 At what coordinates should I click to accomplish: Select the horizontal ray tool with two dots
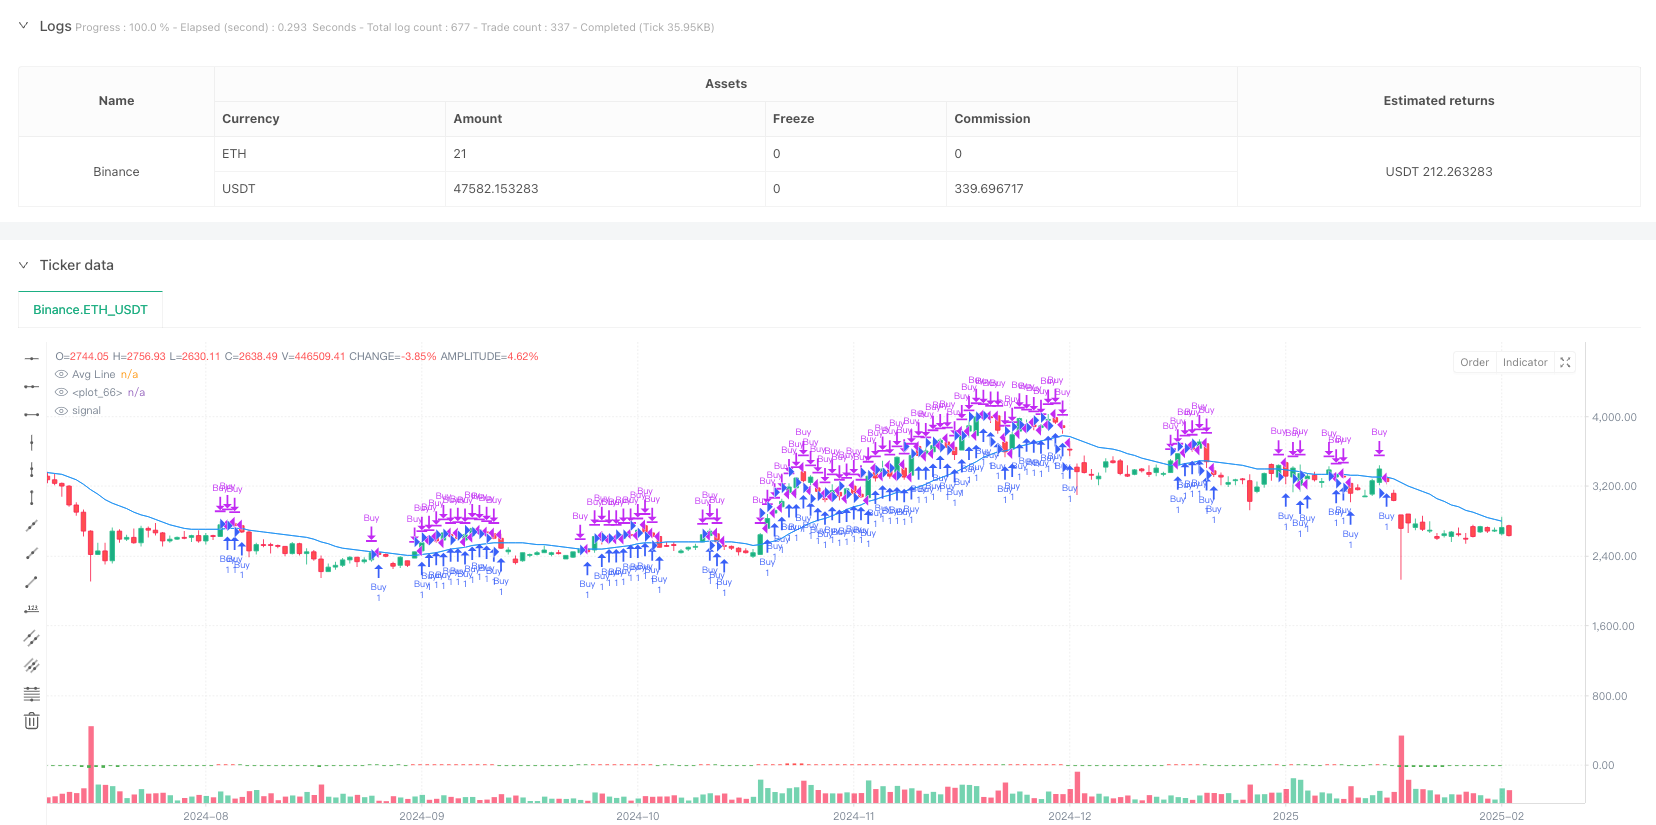[32, 386]
